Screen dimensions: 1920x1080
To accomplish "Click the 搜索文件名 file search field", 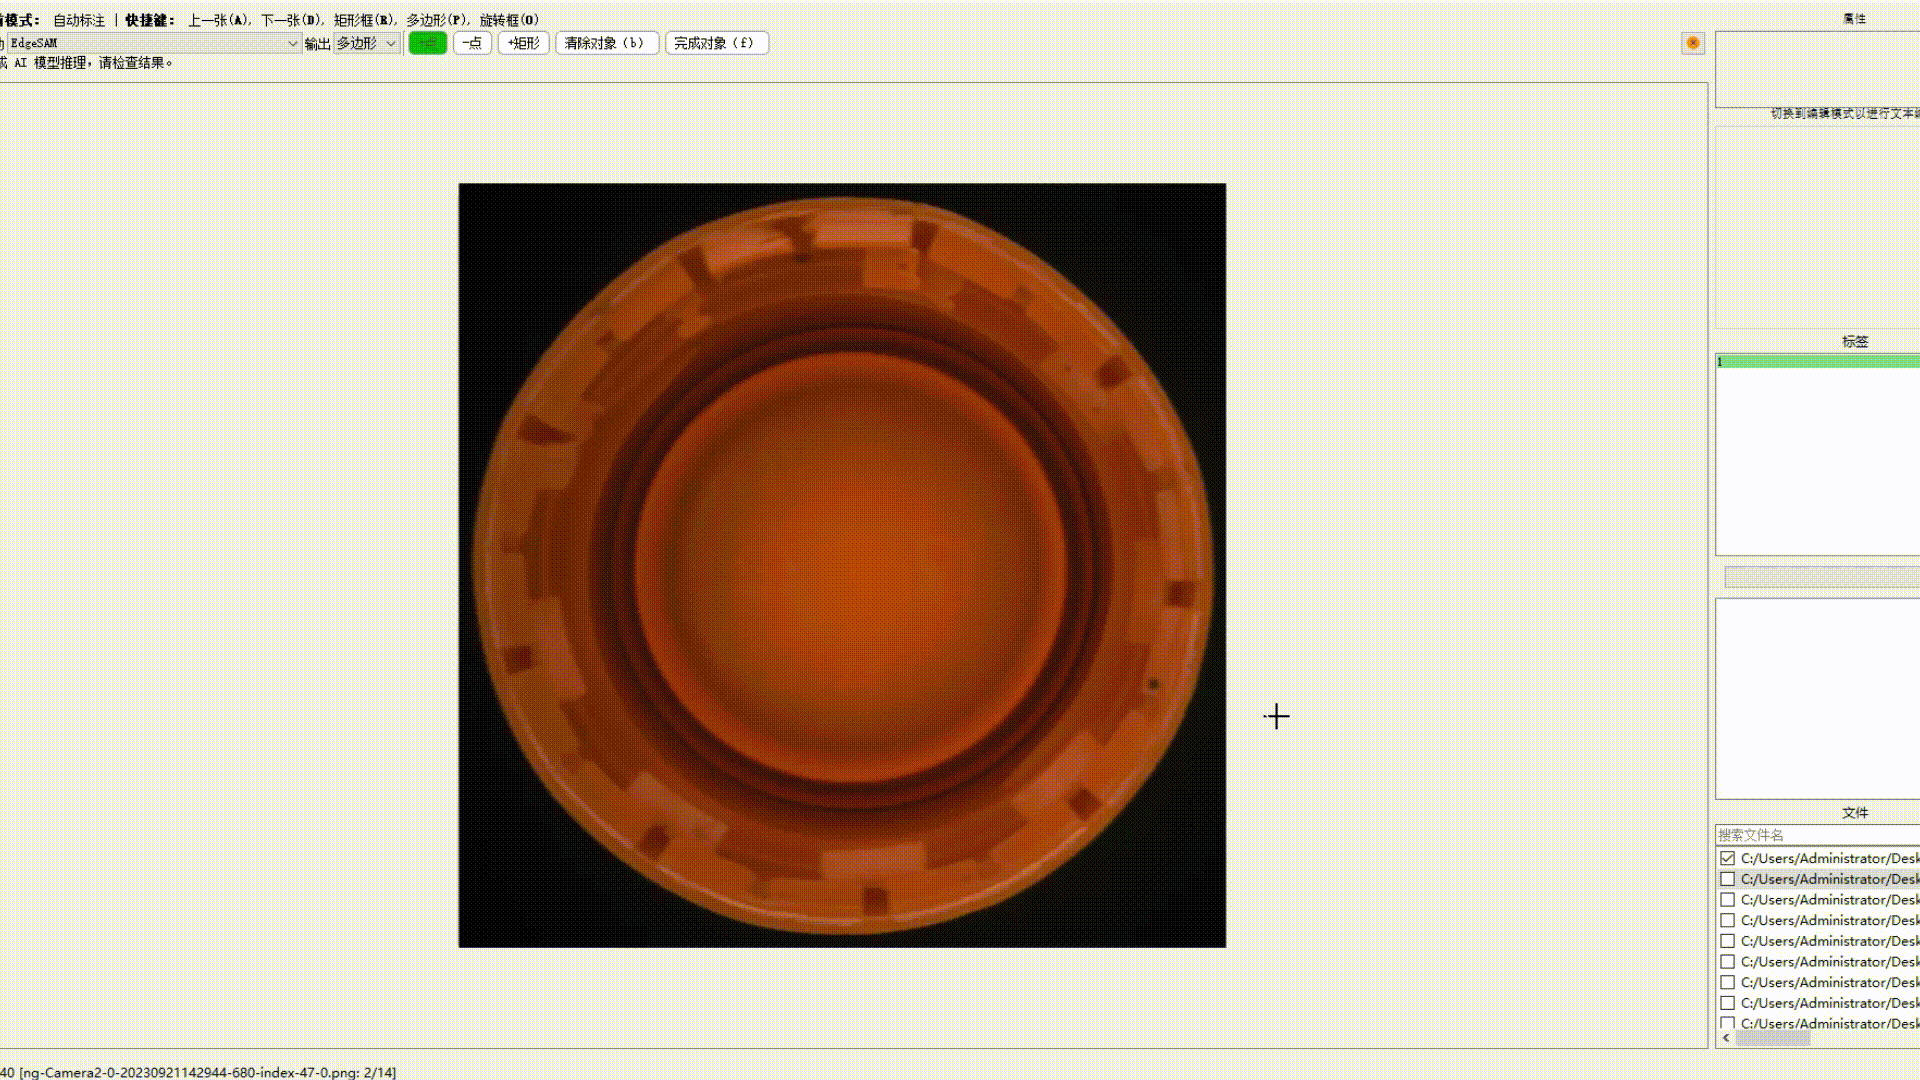I will tap(1817, 835).
